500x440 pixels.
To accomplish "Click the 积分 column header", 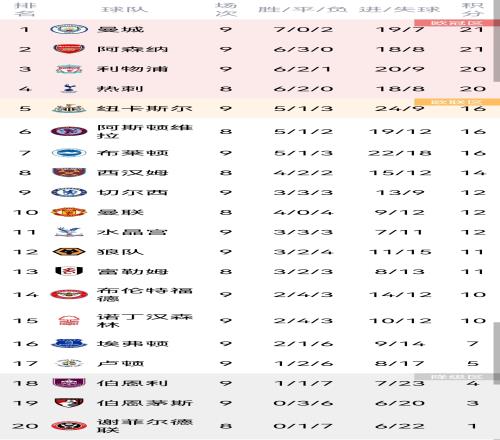I will [x=473, y=9].
